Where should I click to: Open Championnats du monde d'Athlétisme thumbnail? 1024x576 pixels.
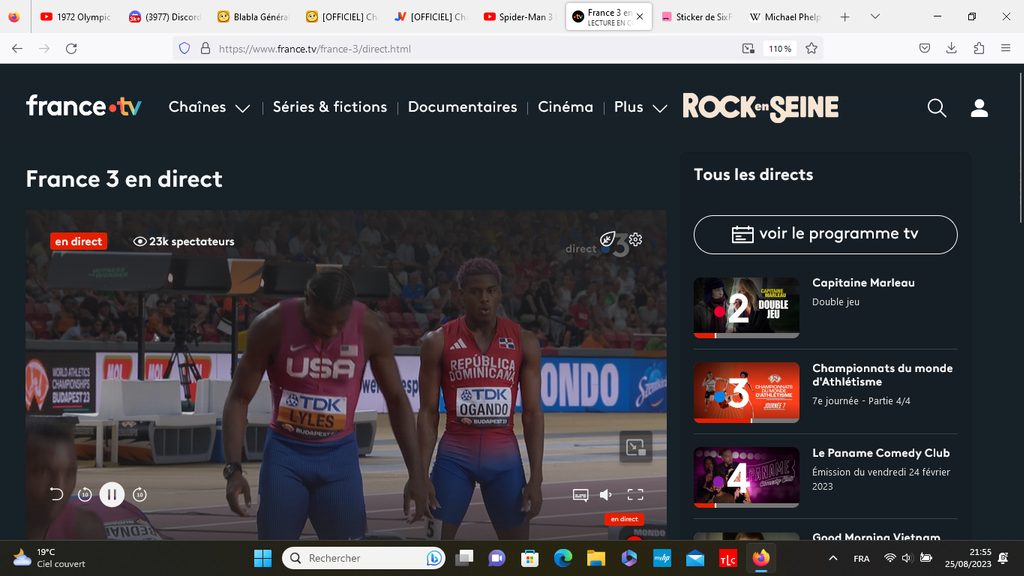[x=746, y=392]
